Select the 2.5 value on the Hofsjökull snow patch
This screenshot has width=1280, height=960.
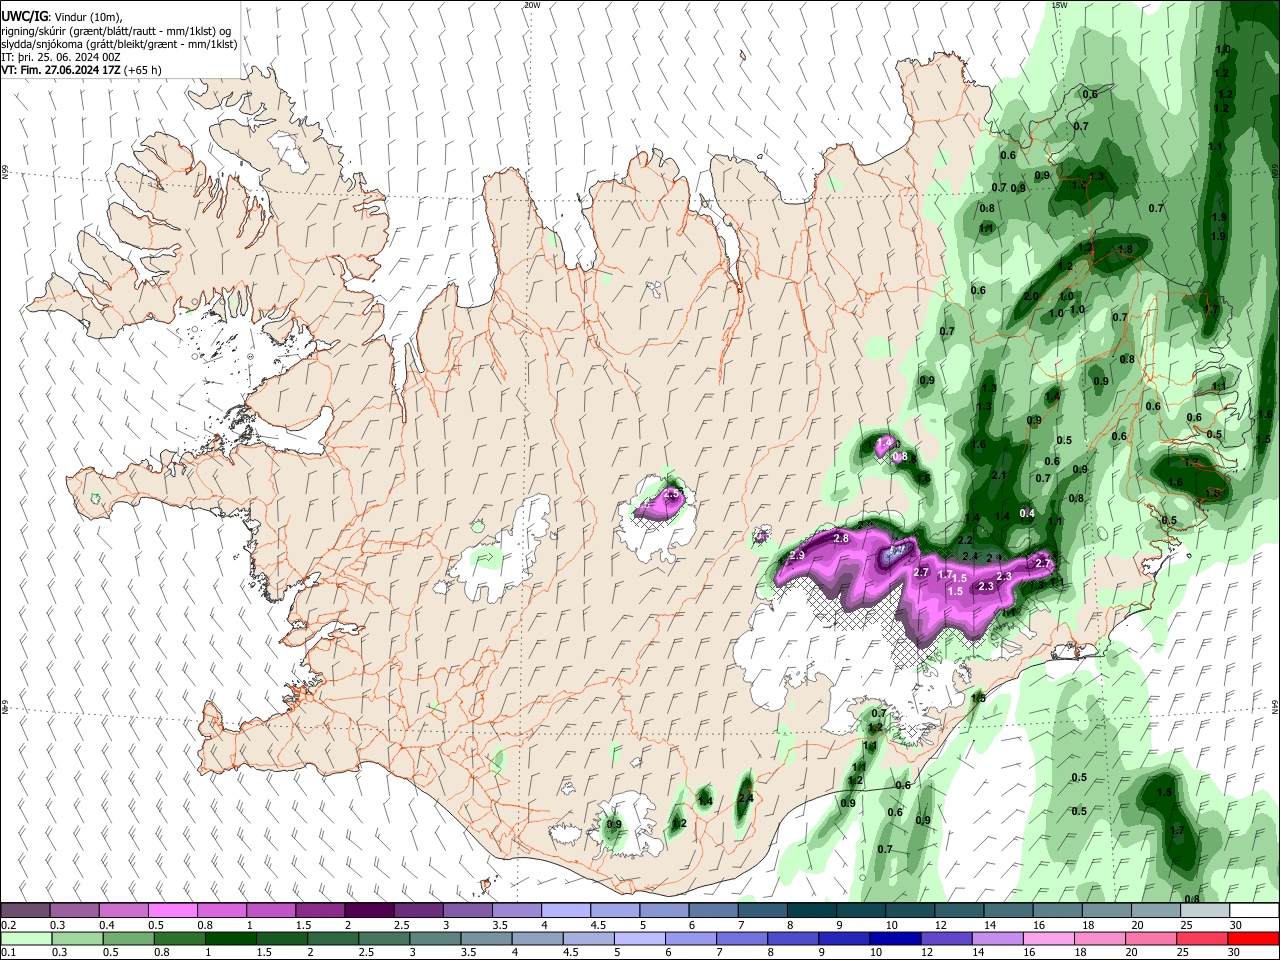[672, 494]
